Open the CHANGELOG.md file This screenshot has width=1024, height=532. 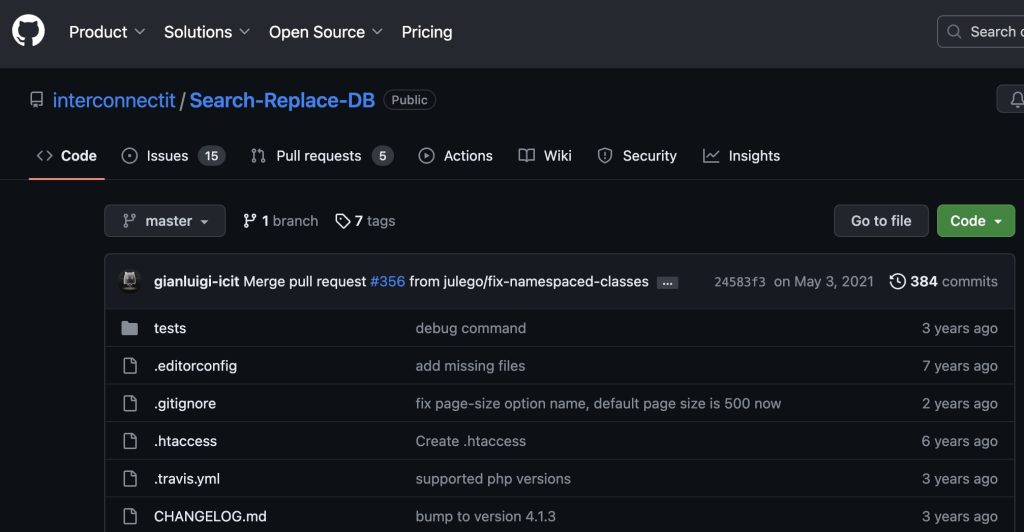click(x=210, y=516)
